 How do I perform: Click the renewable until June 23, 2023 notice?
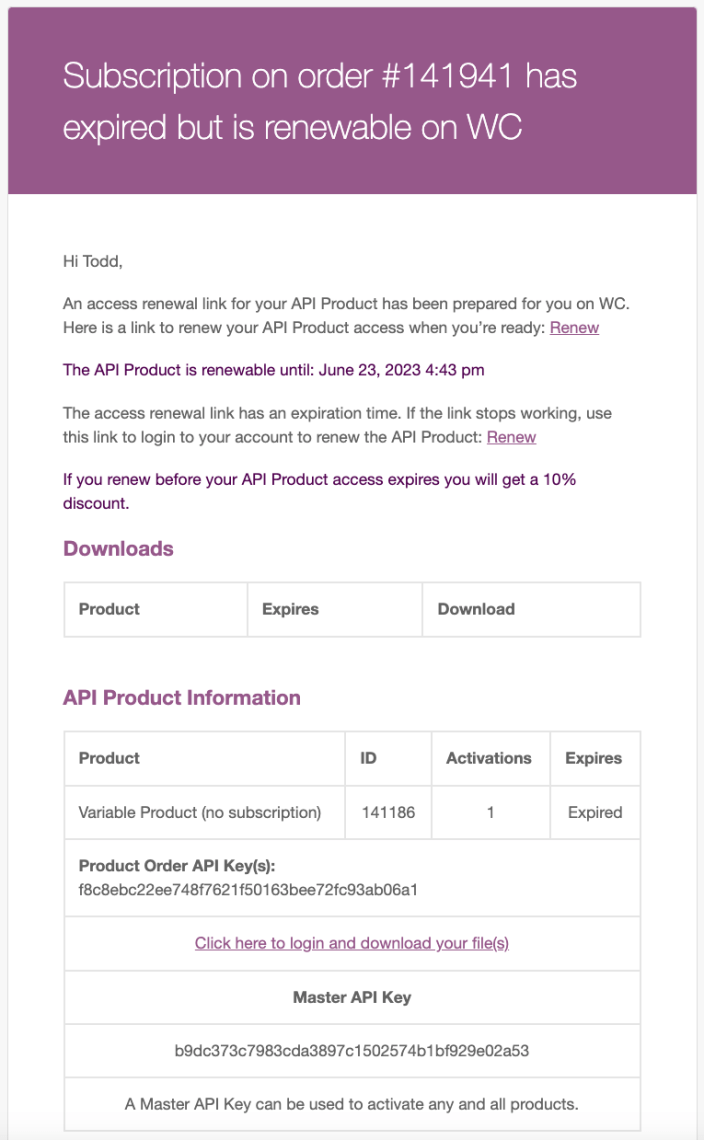pyautogui.click(x=273, y=370)
